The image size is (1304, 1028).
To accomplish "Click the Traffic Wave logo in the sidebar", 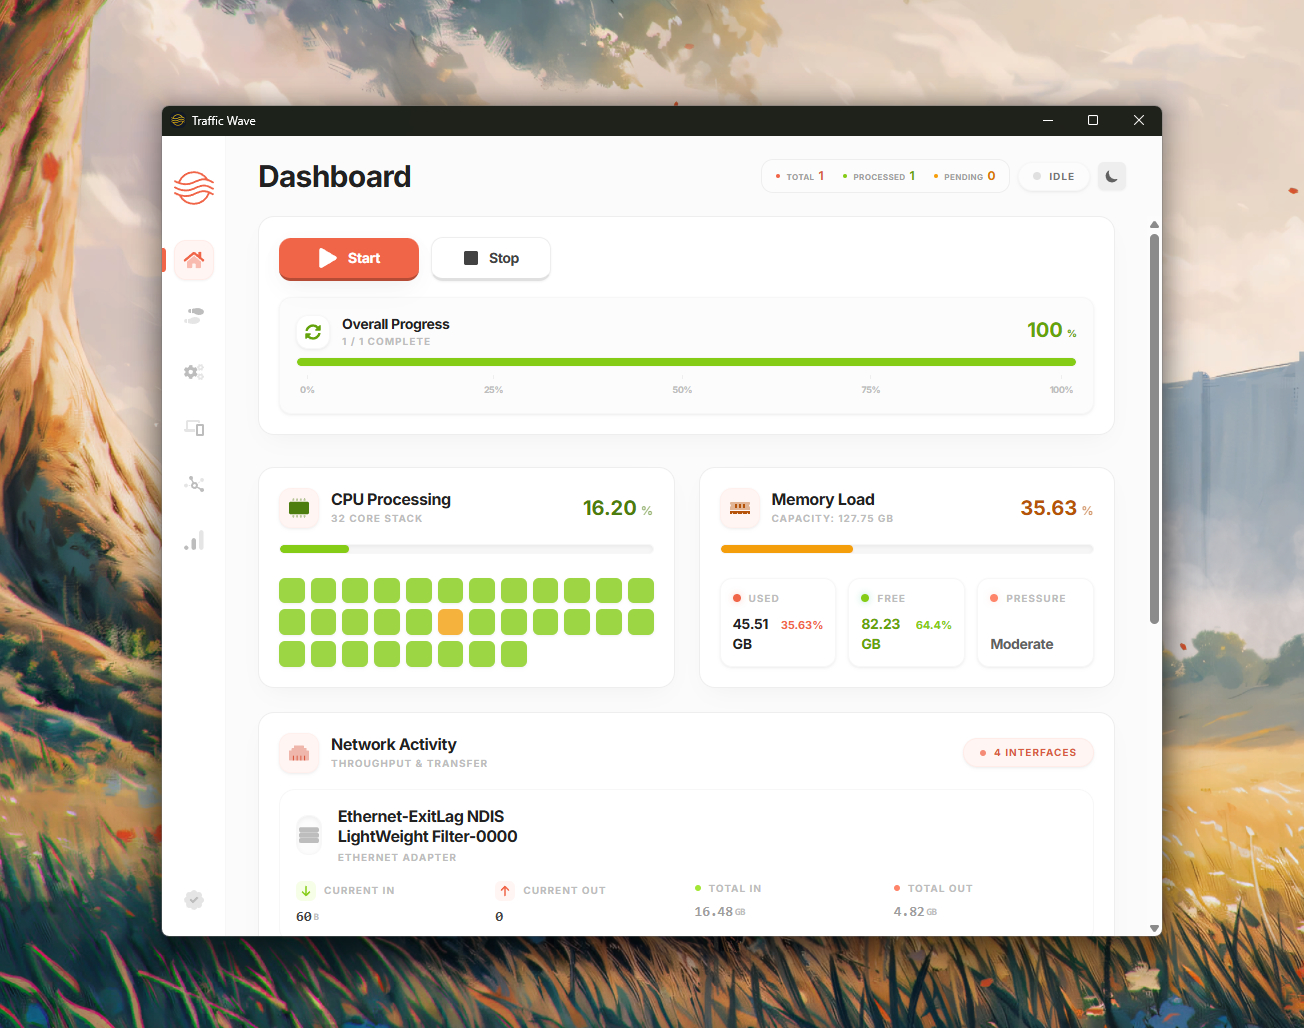I will pyautogui.click(x=194, y=187).
